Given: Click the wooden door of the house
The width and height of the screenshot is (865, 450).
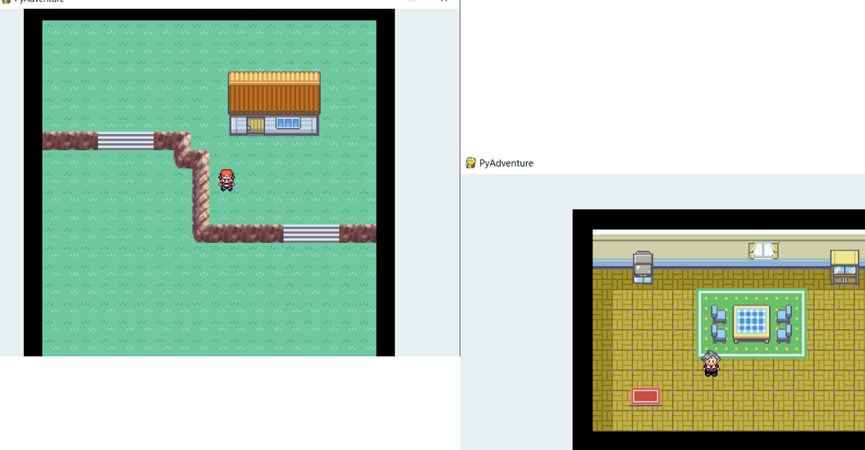Looking at the screenshot, I should (255, 126).
